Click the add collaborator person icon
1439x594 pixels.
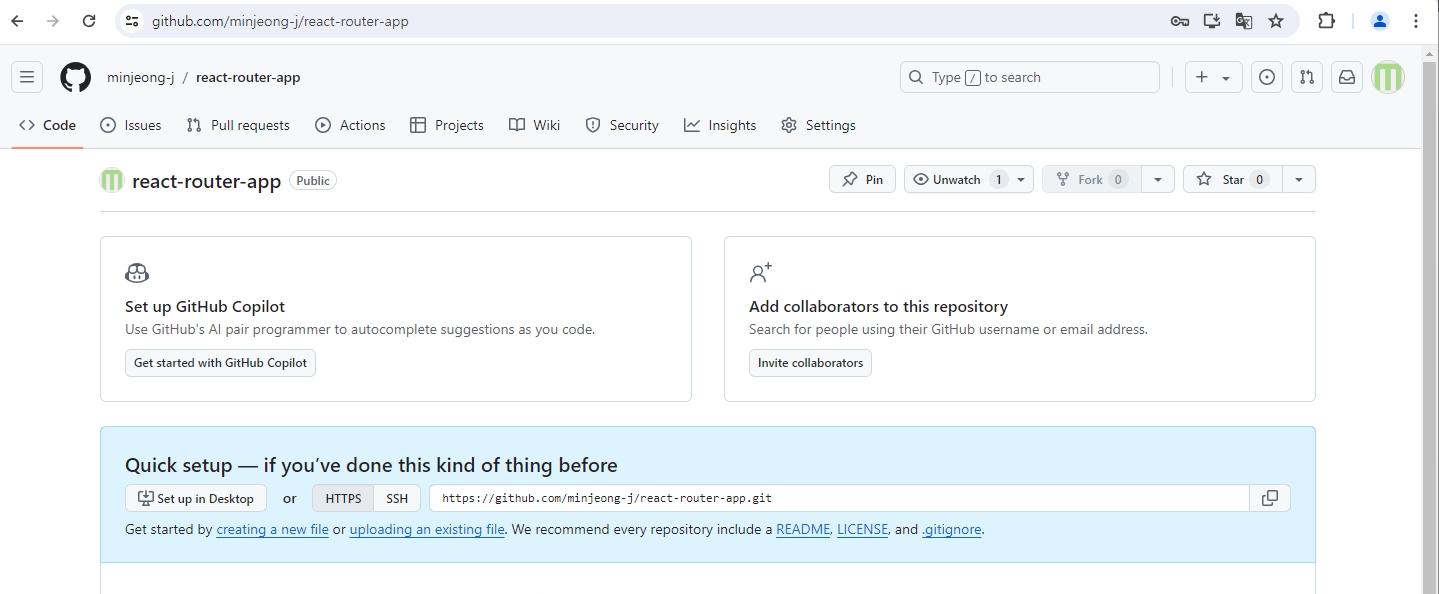click(761, 273)
